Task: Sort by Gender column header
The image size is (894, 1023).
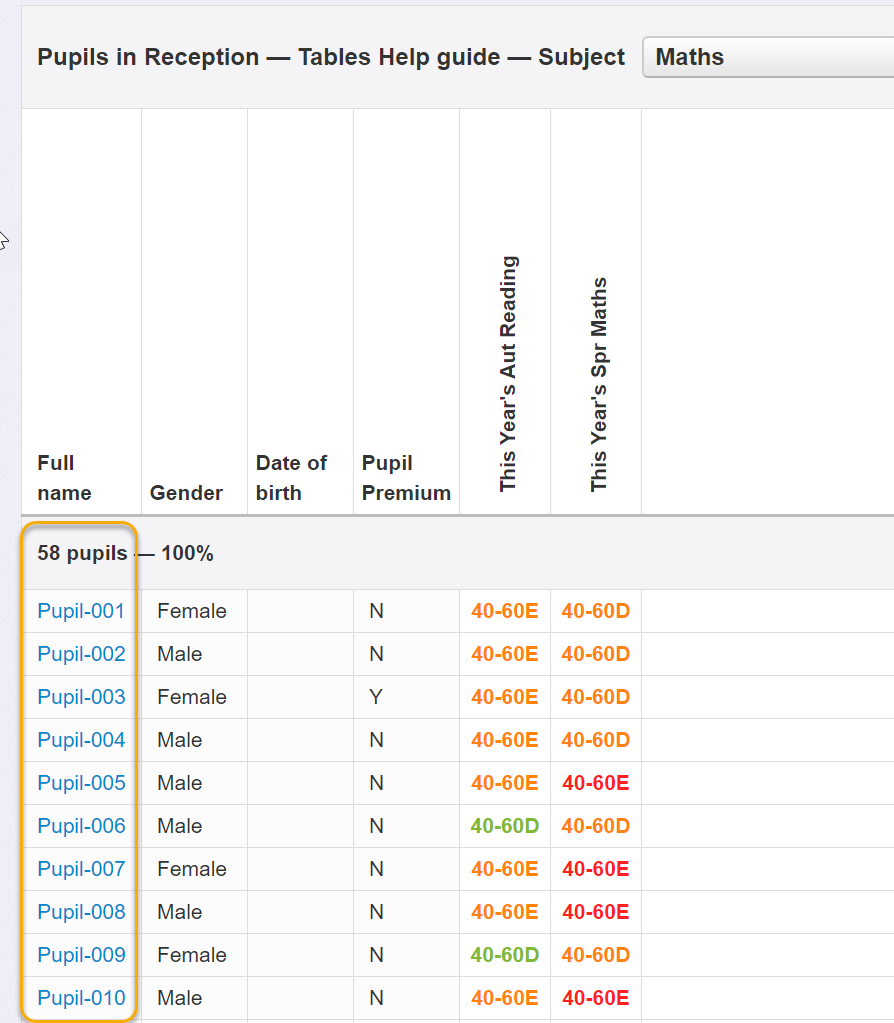Action: click(187, 493)
